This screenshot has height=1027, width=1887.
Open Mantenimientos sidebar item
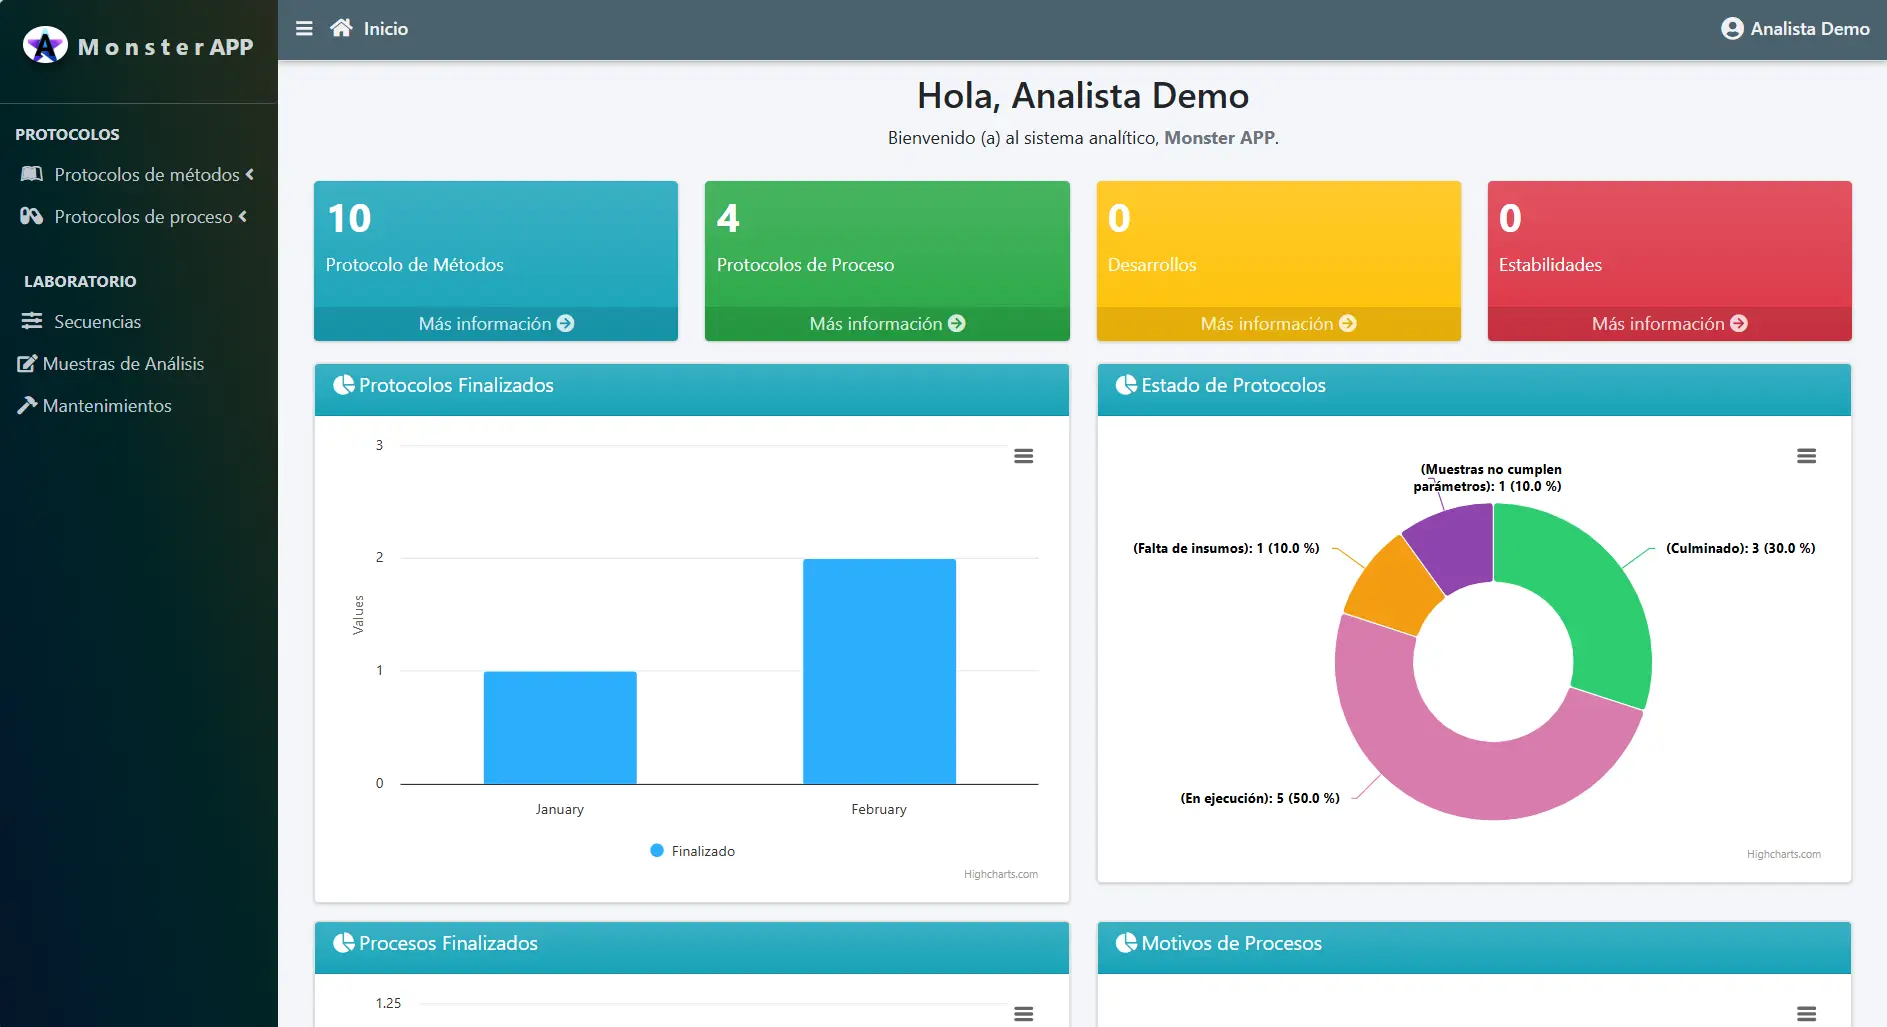coord(106,406)
